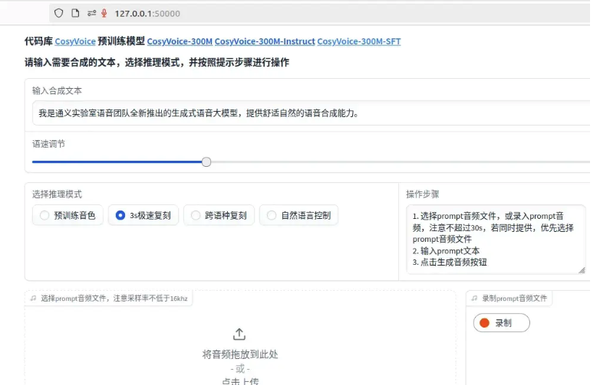Click music note icon beside 录制prompt音频文件

coord(474,298)
